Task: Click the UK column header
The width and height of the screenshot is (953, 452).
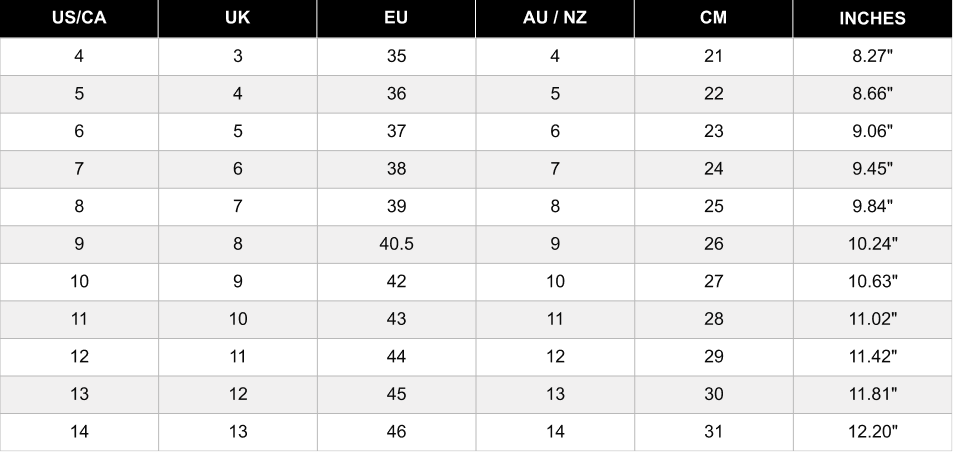Action: (x=238, y=18)
